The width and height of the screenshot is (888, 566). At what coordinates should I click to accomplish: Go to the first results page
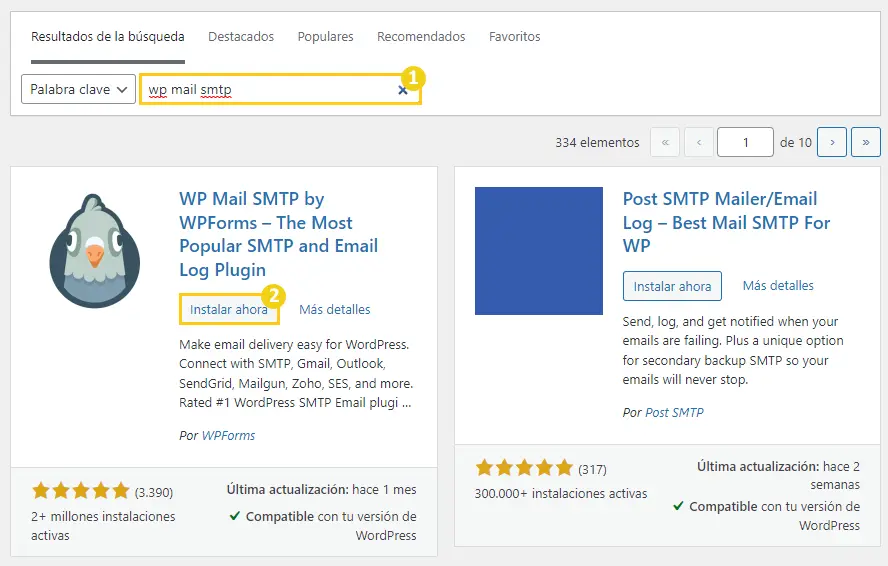[x=665, y=142]
